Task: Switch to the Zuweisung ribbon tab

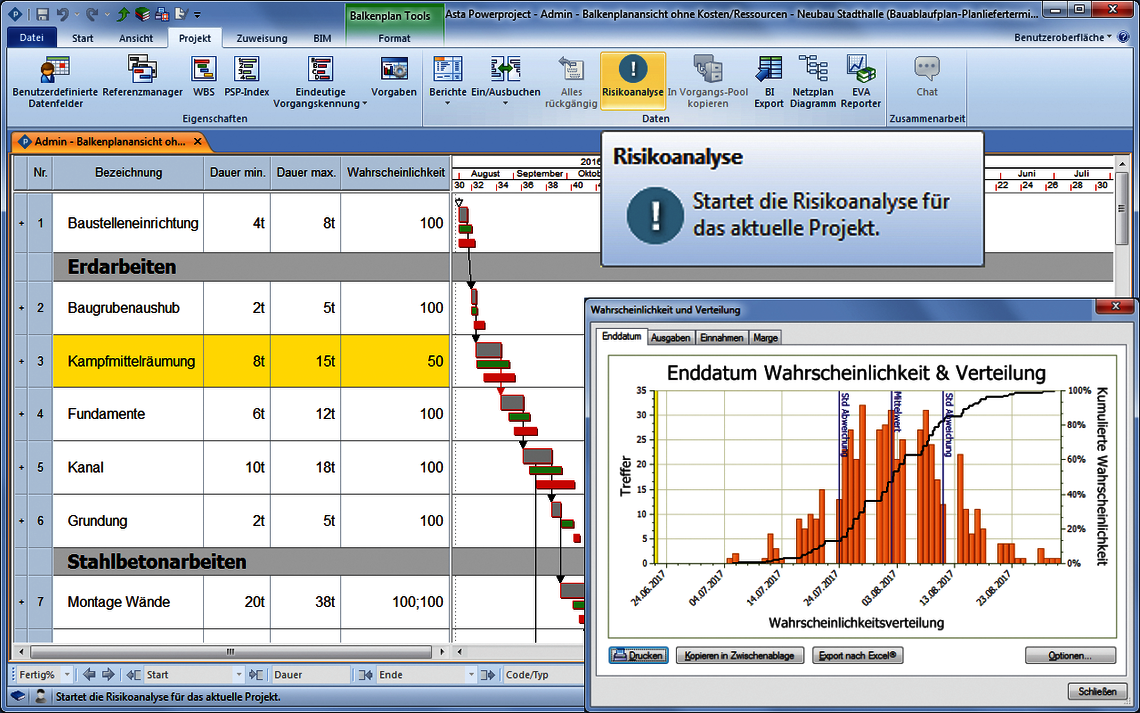Action: pos(262,38)
